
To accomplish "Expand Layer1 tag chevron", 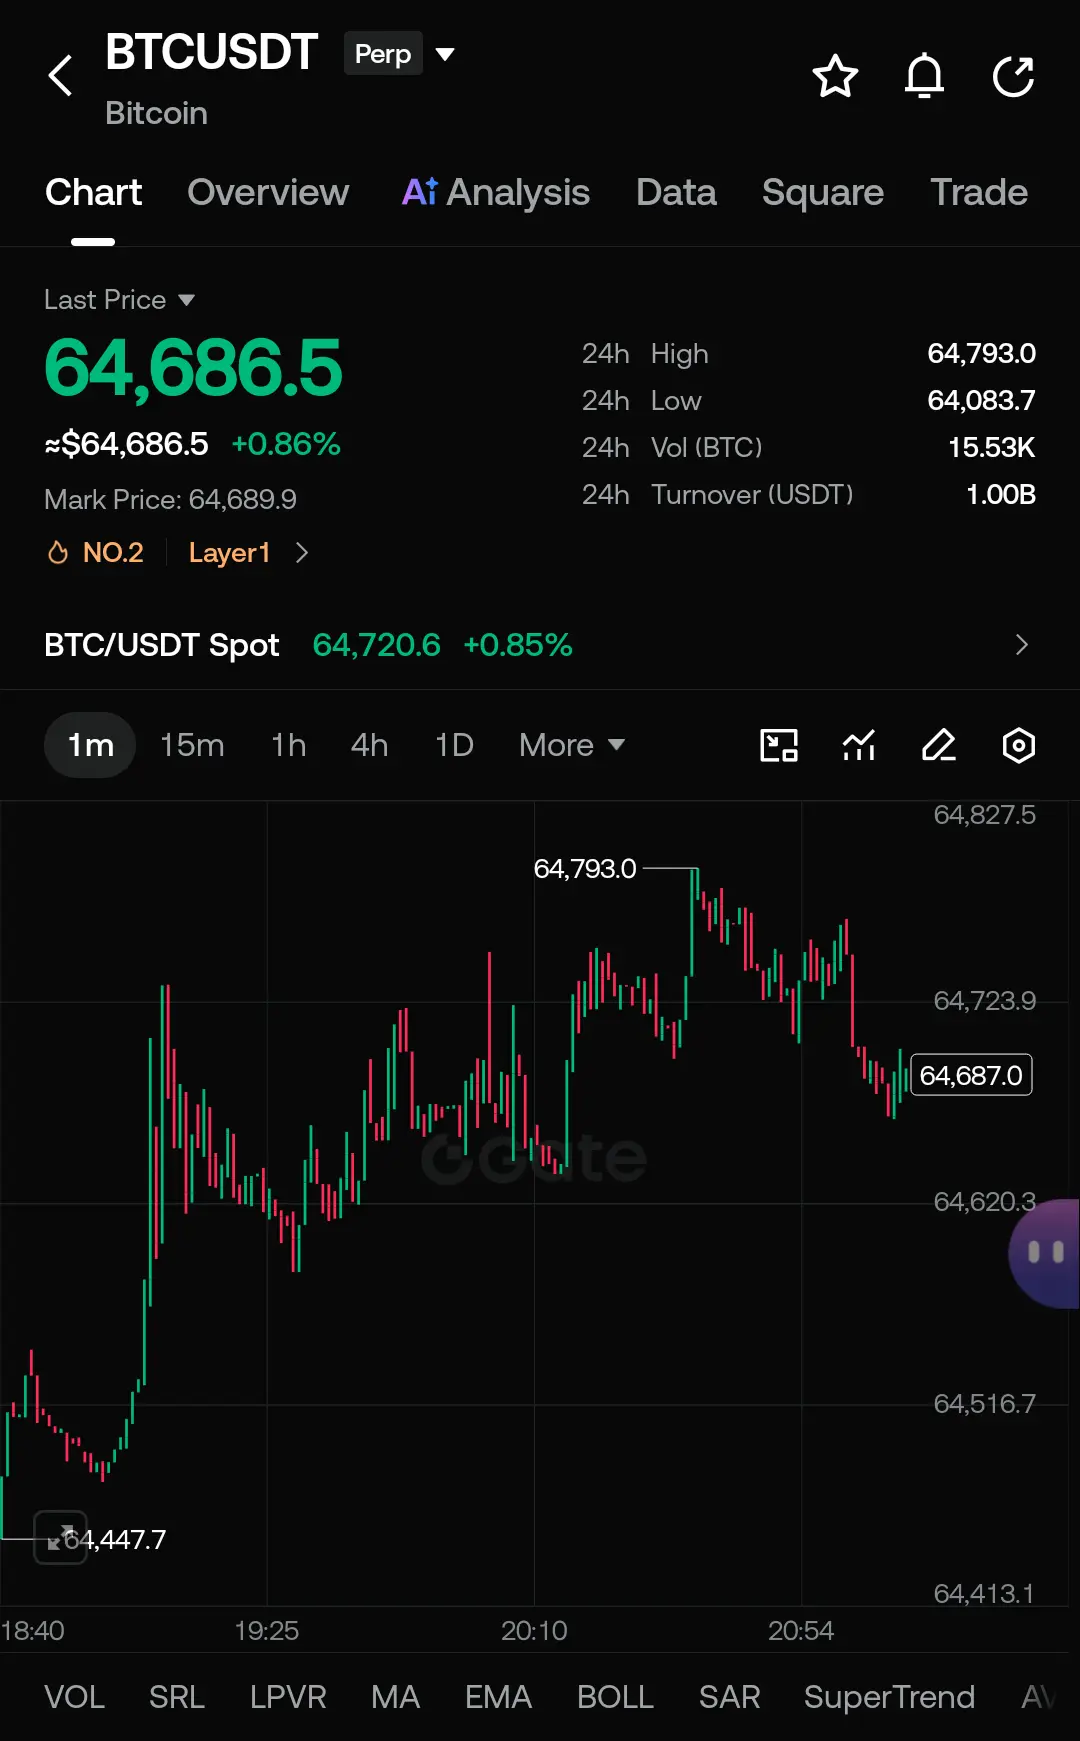I will [x=302, y=552].
